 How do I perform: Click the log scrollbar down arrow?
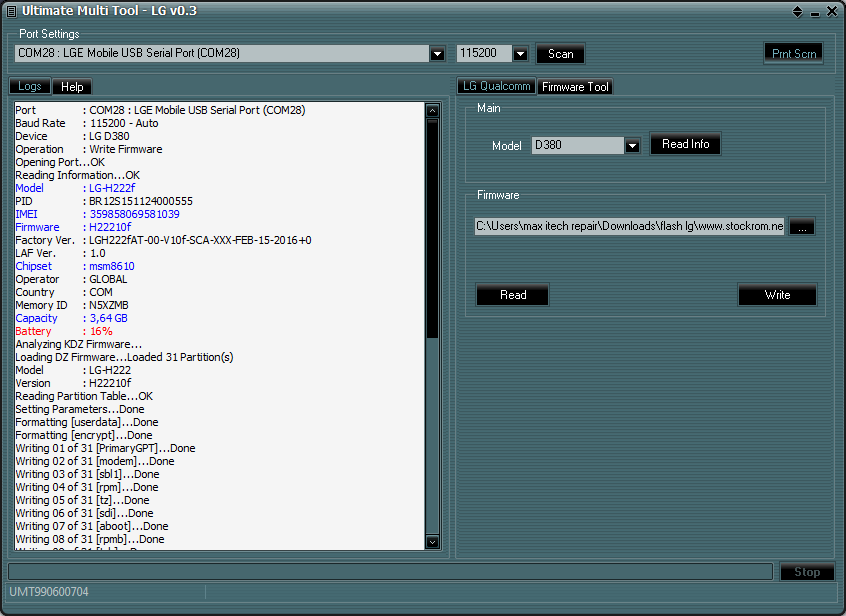click(x=432, y=542)
